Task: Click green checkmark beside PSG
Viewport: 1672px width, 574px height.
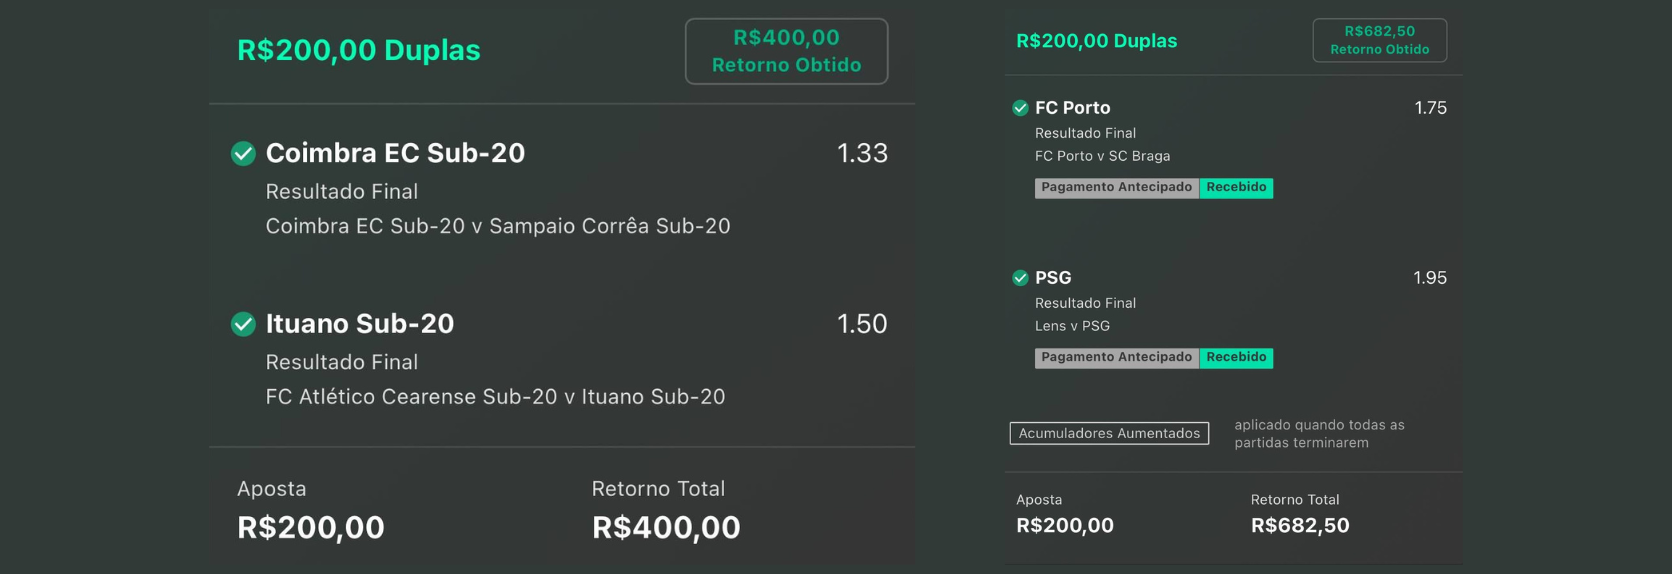Action: click(1020, 278)
